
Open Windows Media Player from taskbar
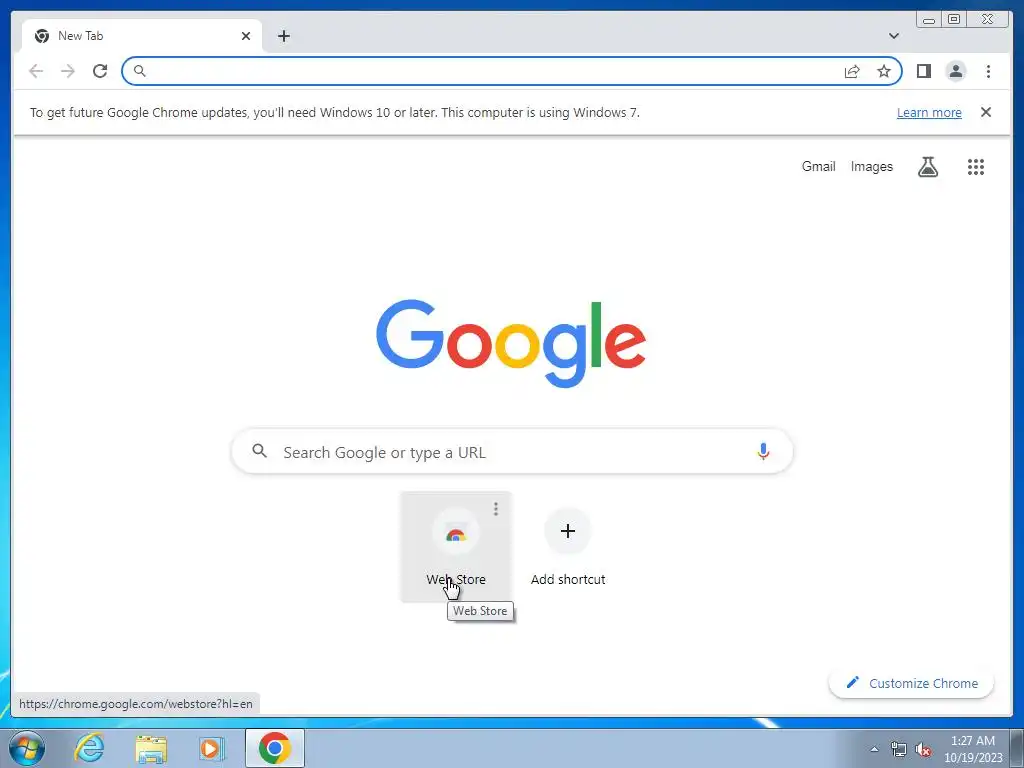(x=211, y=748)
